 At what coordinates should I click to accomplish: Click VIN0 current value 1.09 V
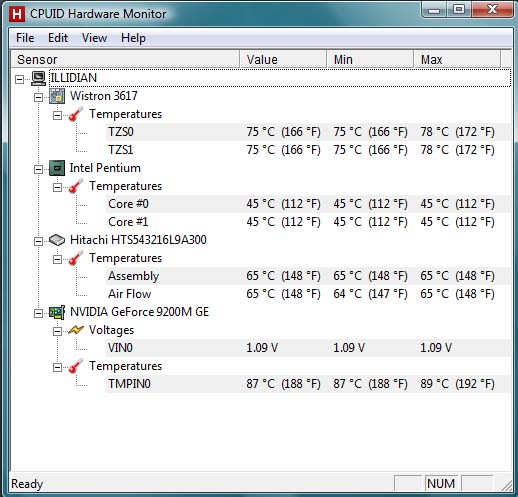coord(262,348)
